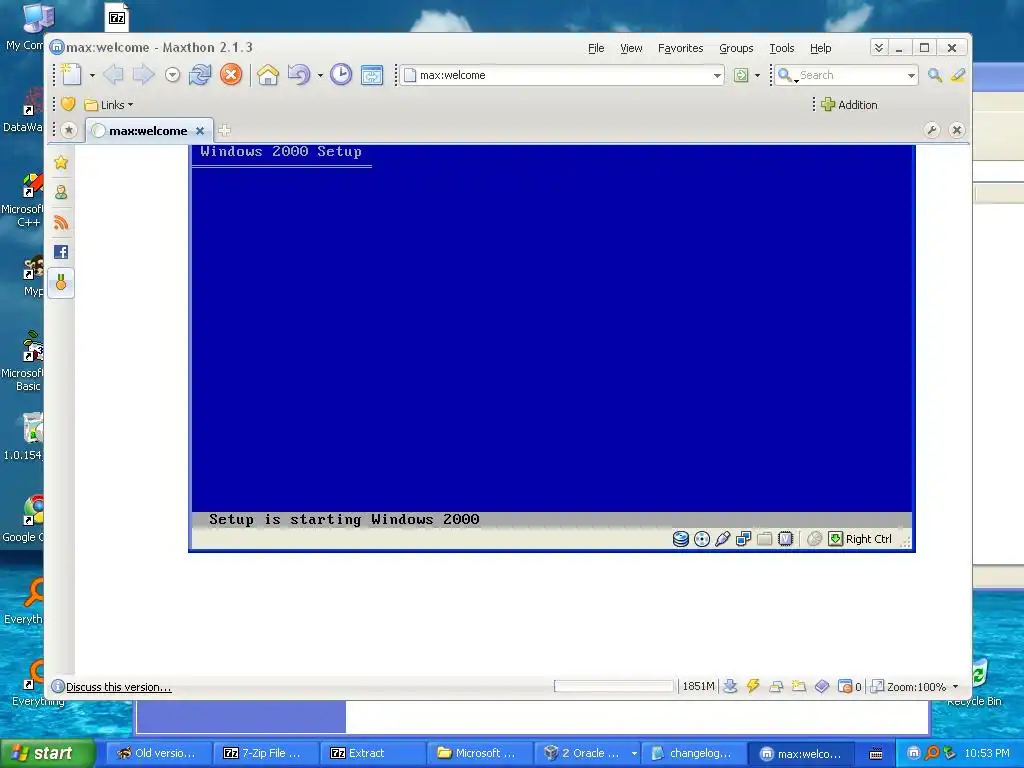Click the download manager status bar icon
Screen dimensions: 1024x768
click(730, 686)
